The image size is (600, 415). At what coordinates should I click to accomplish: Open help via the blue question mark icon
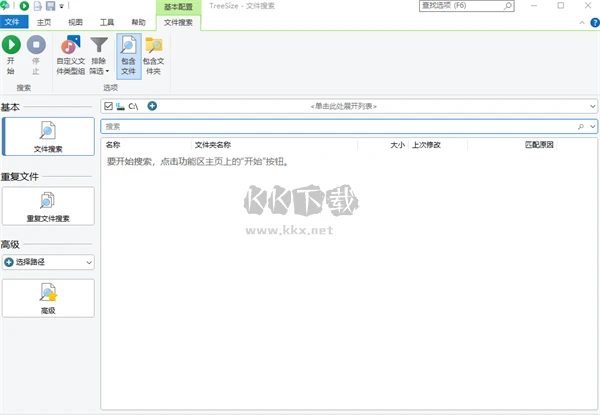[595, 23]
